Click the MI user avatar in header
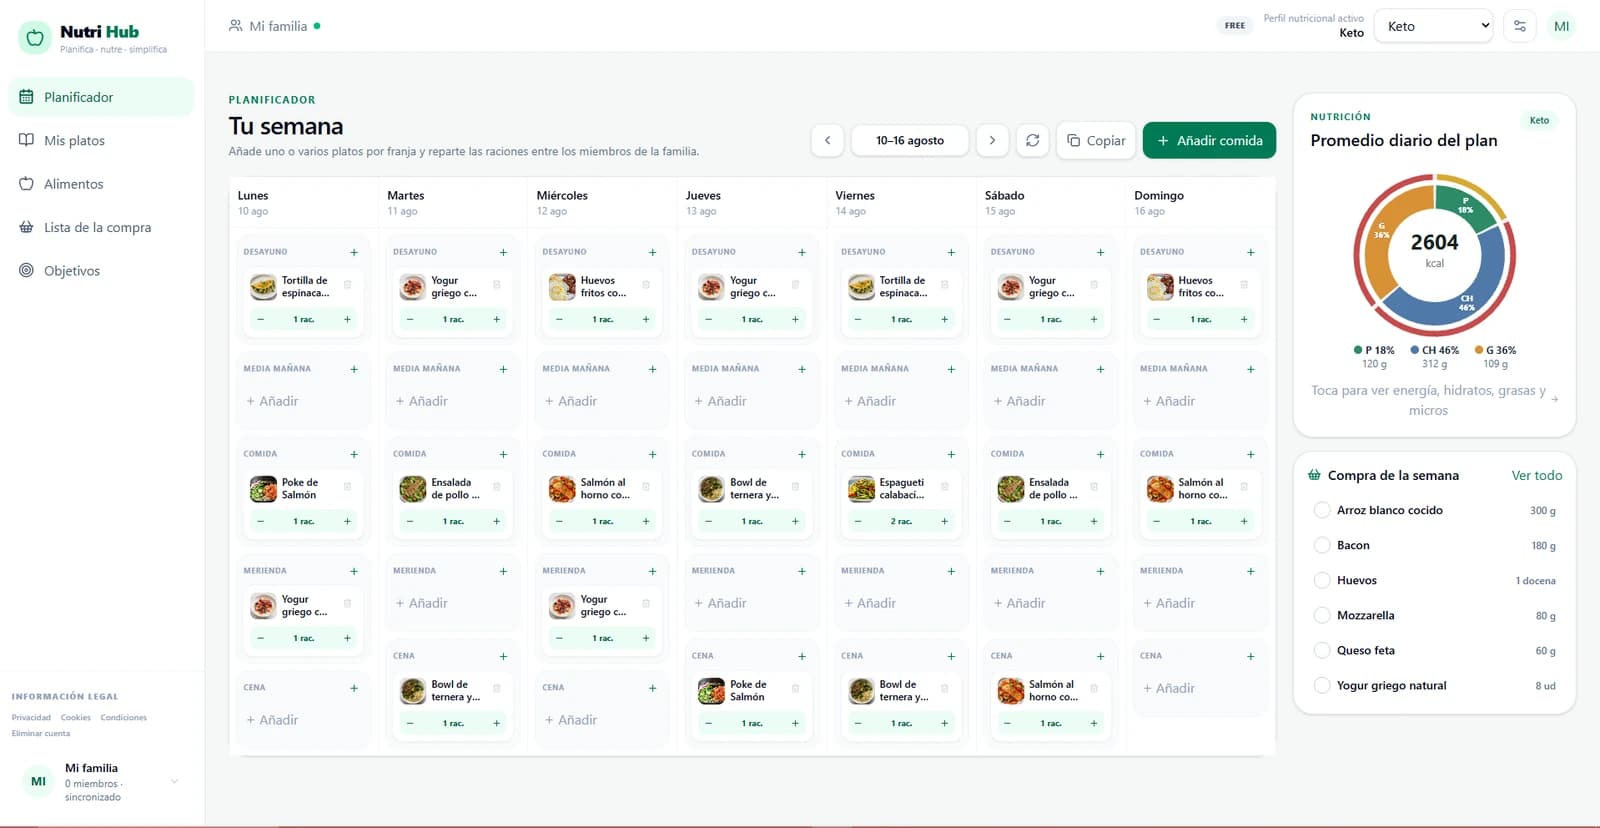The height and width of the screenshot is (828, 1600). click(x=1562, y=26)
